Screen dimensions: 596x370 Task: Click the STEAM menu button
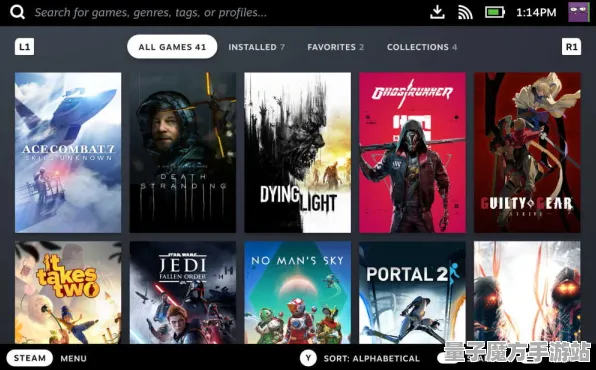[30, 358]
